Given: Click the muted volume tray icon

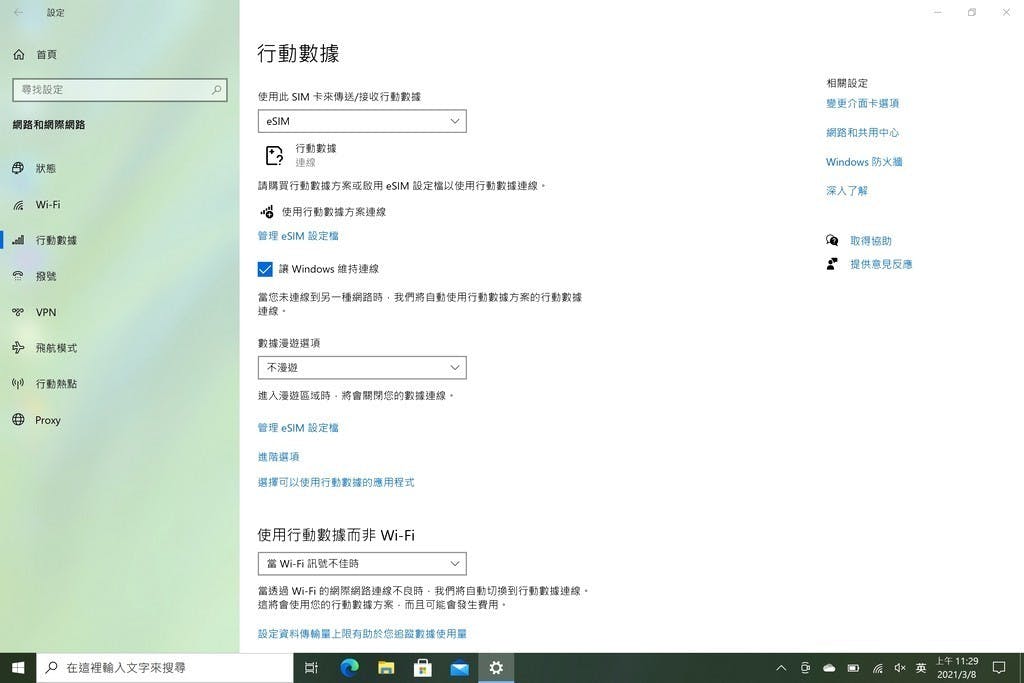Looking at the screenshot, I should (x=900, y=667).
